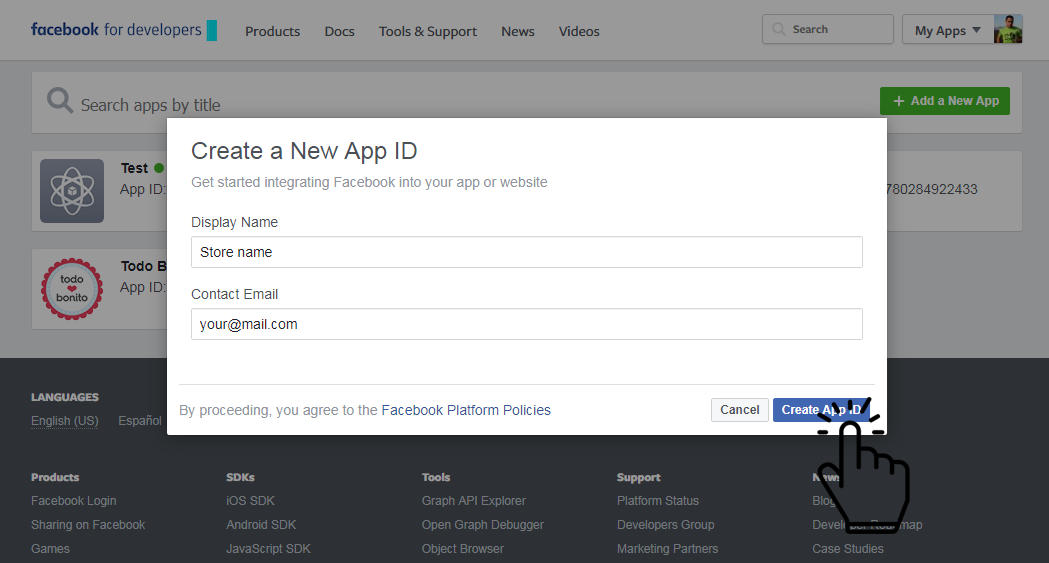Open the Products menu
1049x563 pixels.
coord(272,31)
